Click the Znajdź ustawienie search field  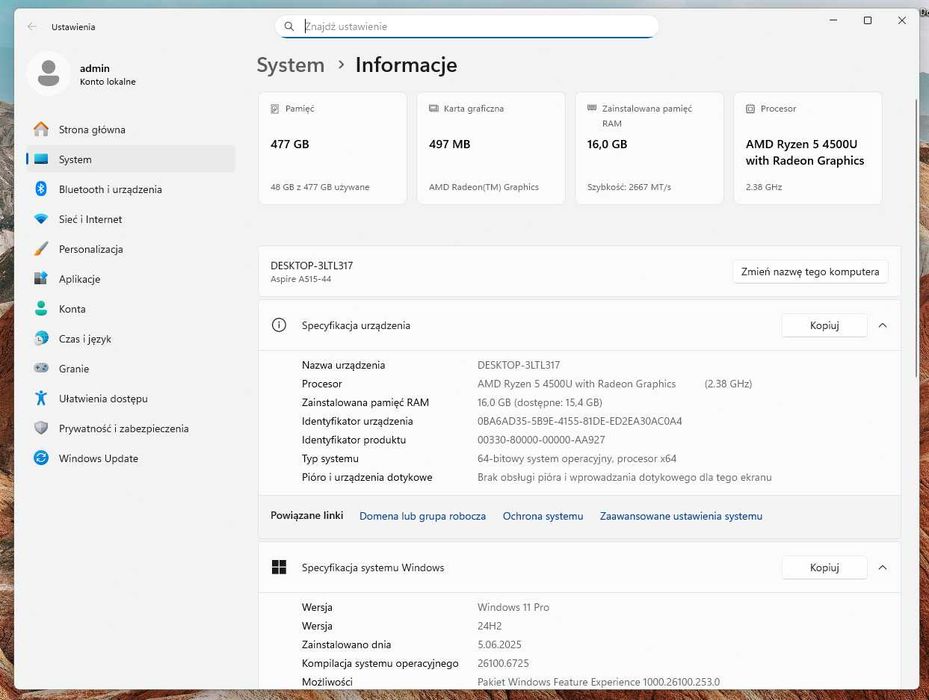click(470, 26)
